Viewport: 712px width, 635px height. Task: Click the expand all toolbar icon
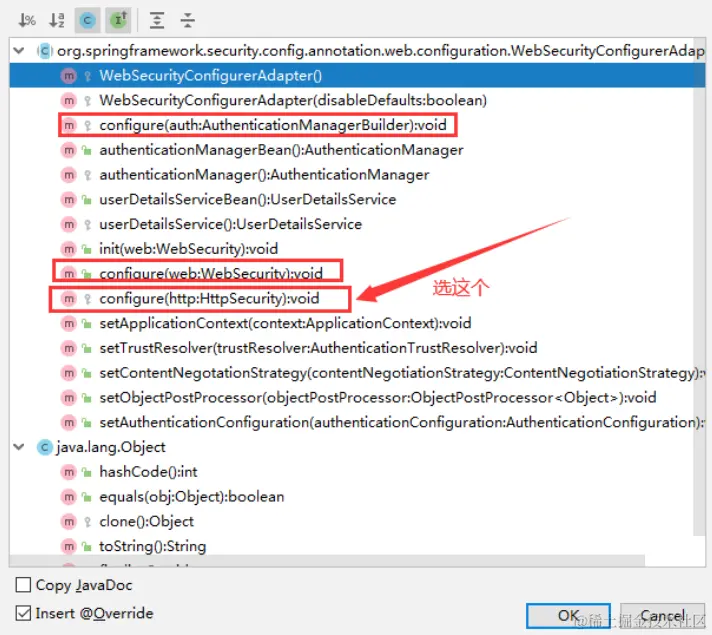(x=157, y=20)
